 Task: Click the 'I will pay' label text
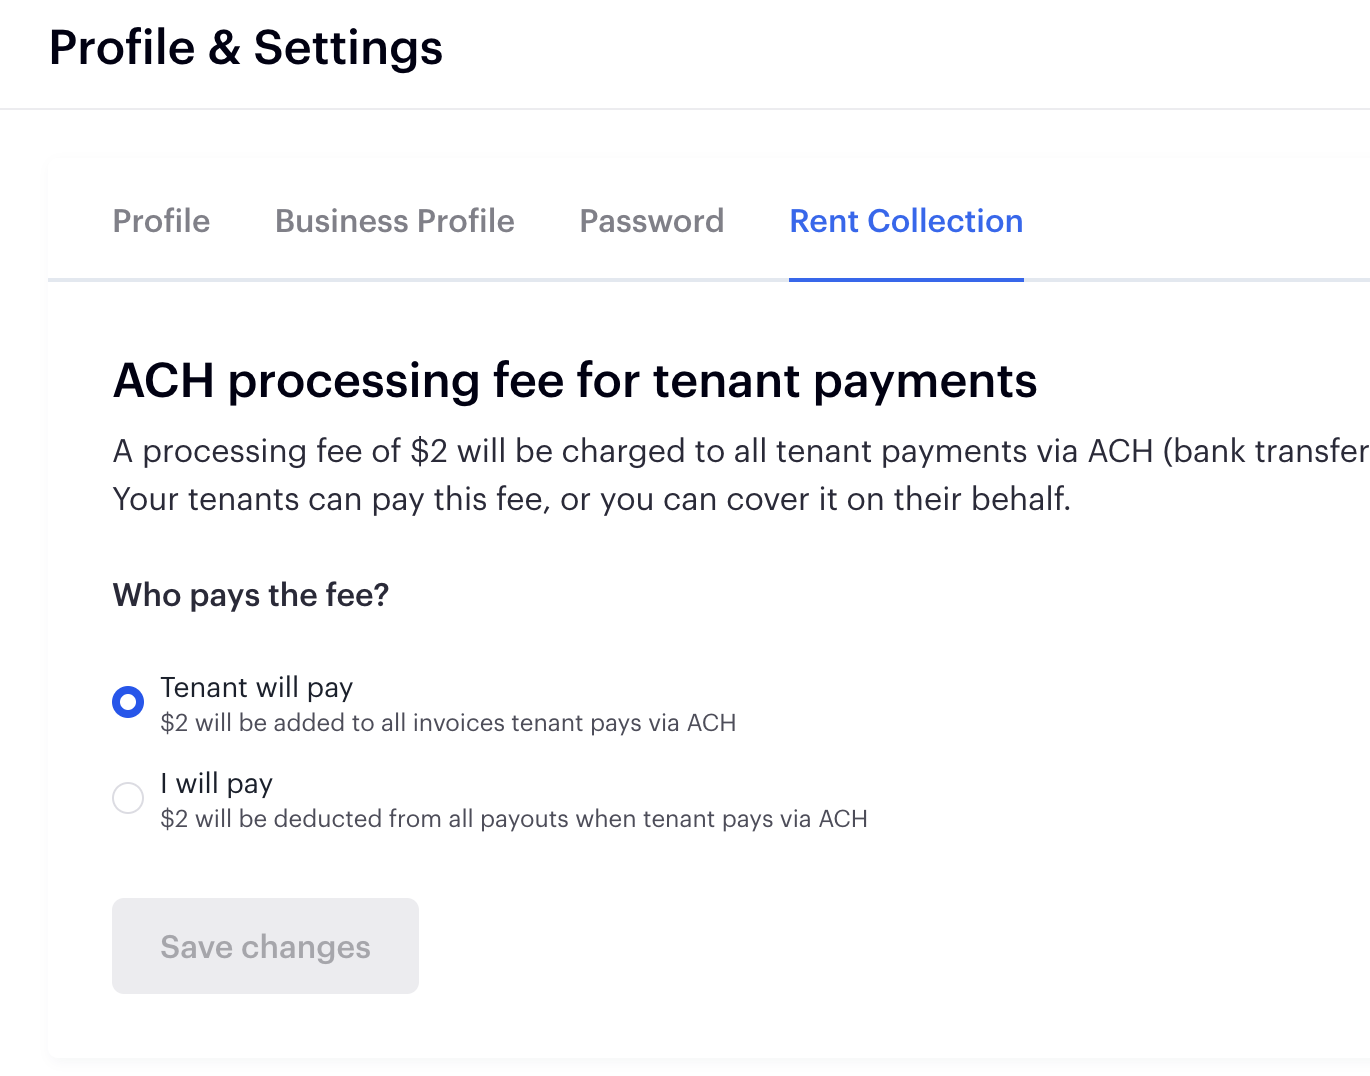pyautogui.click(x=216, y=784)
